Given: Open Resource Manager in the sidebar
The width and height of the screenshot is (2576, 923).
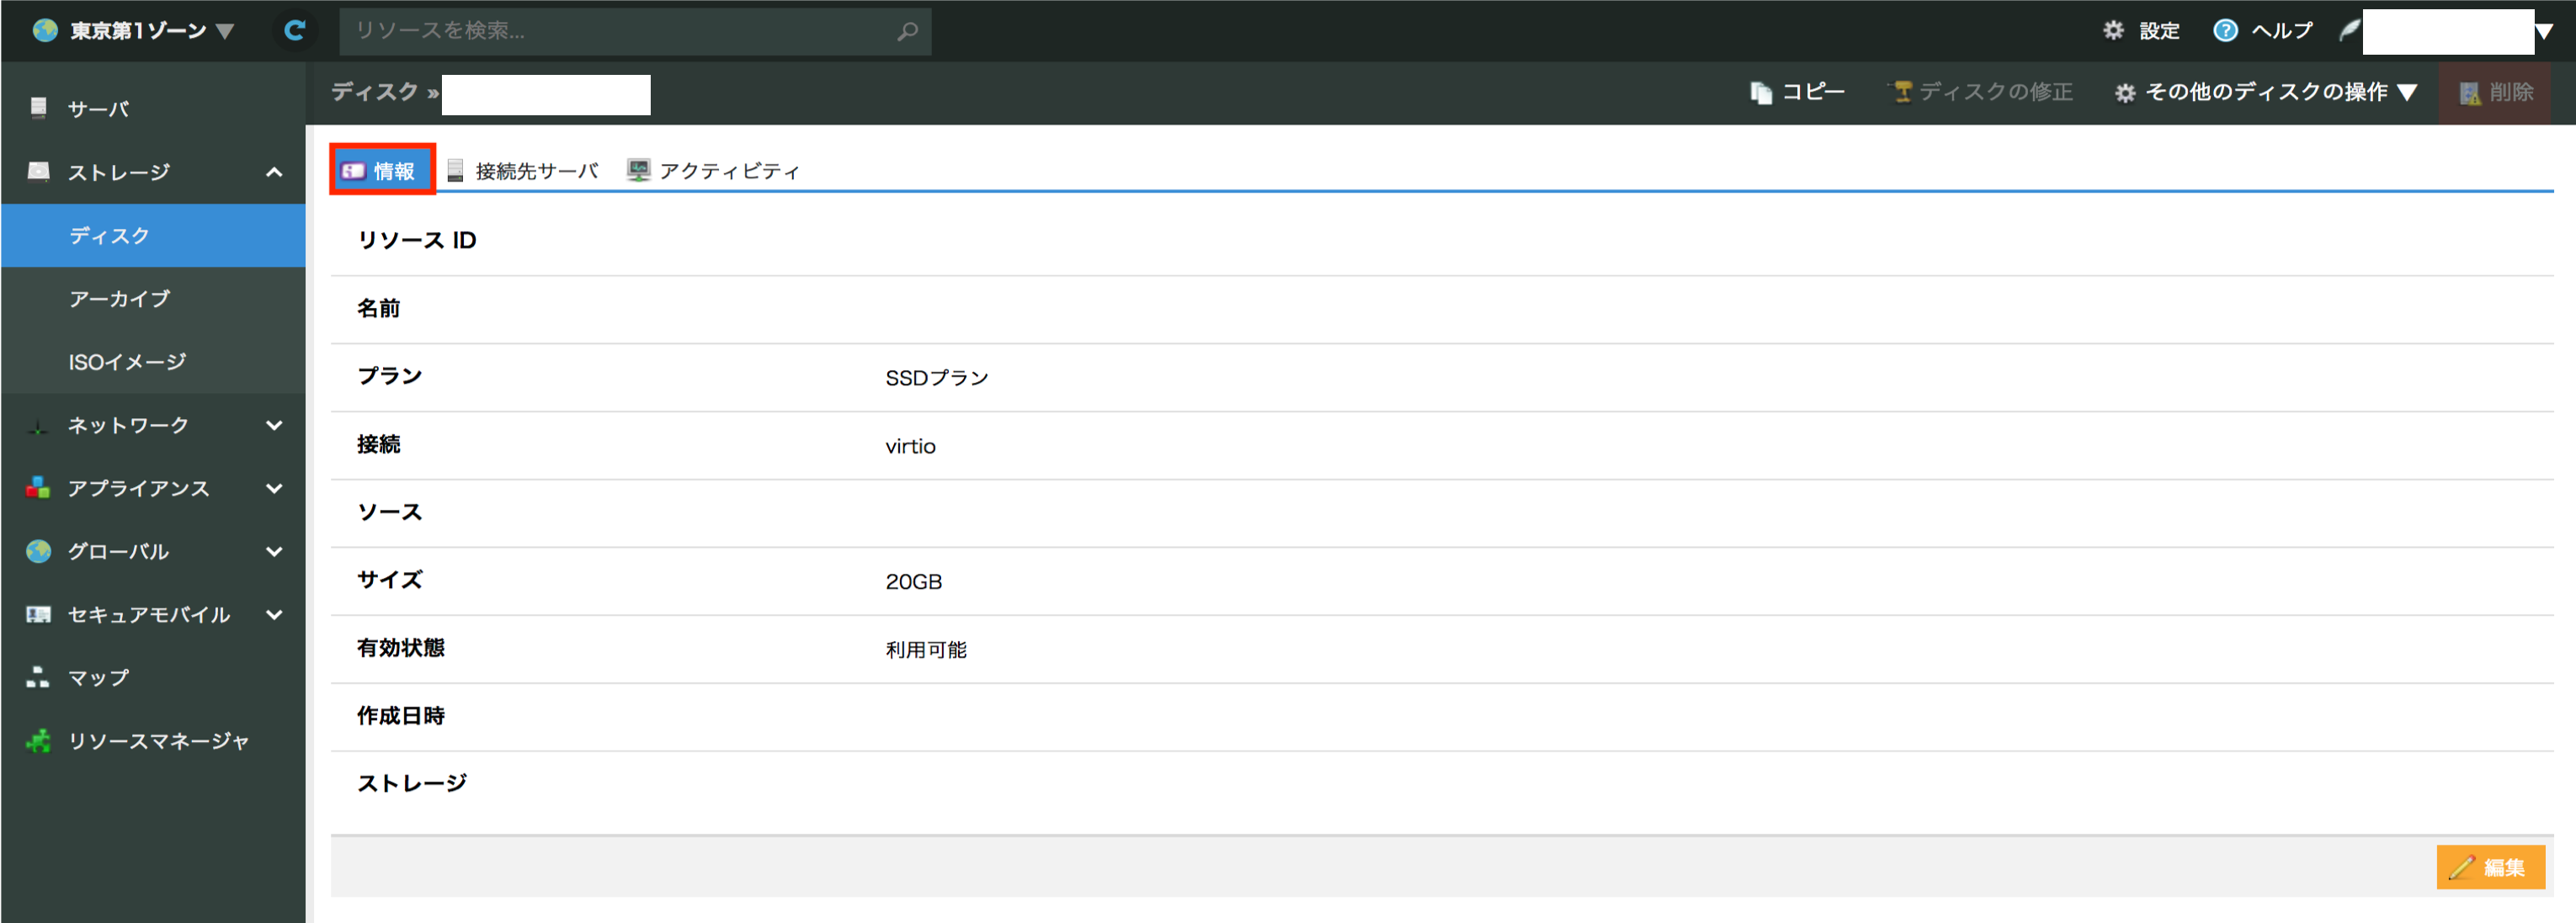Looking at the screenshot, I should tap(157, 741).
